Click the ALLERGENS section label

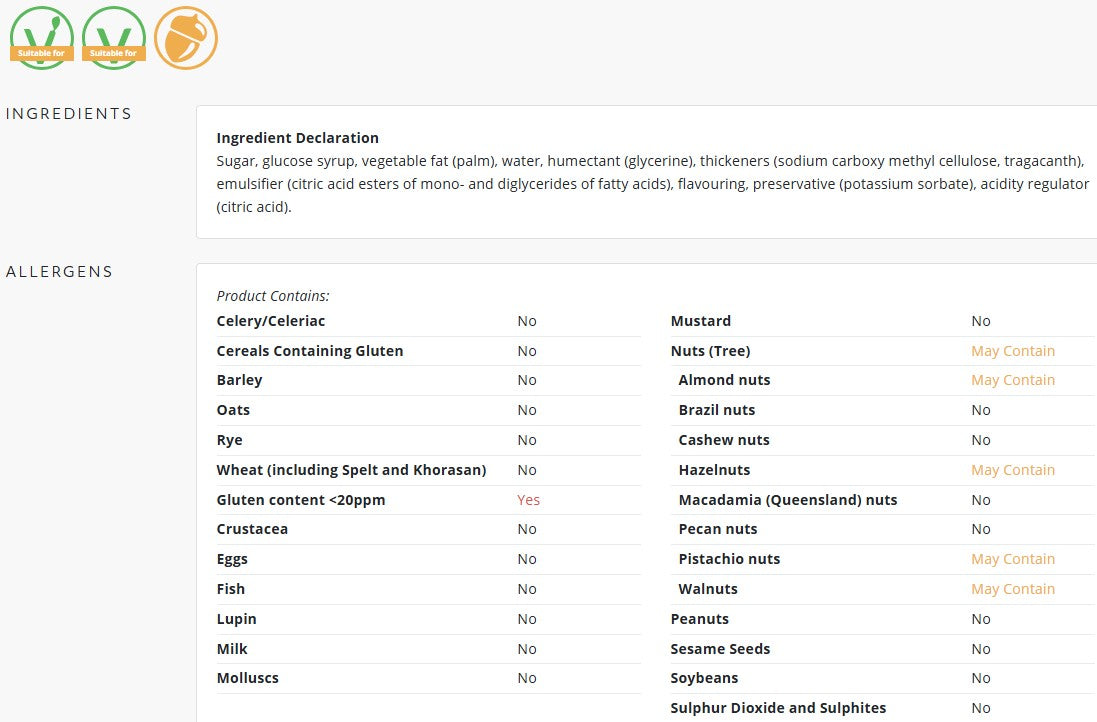pyautogui.click(x=59, y=271)
